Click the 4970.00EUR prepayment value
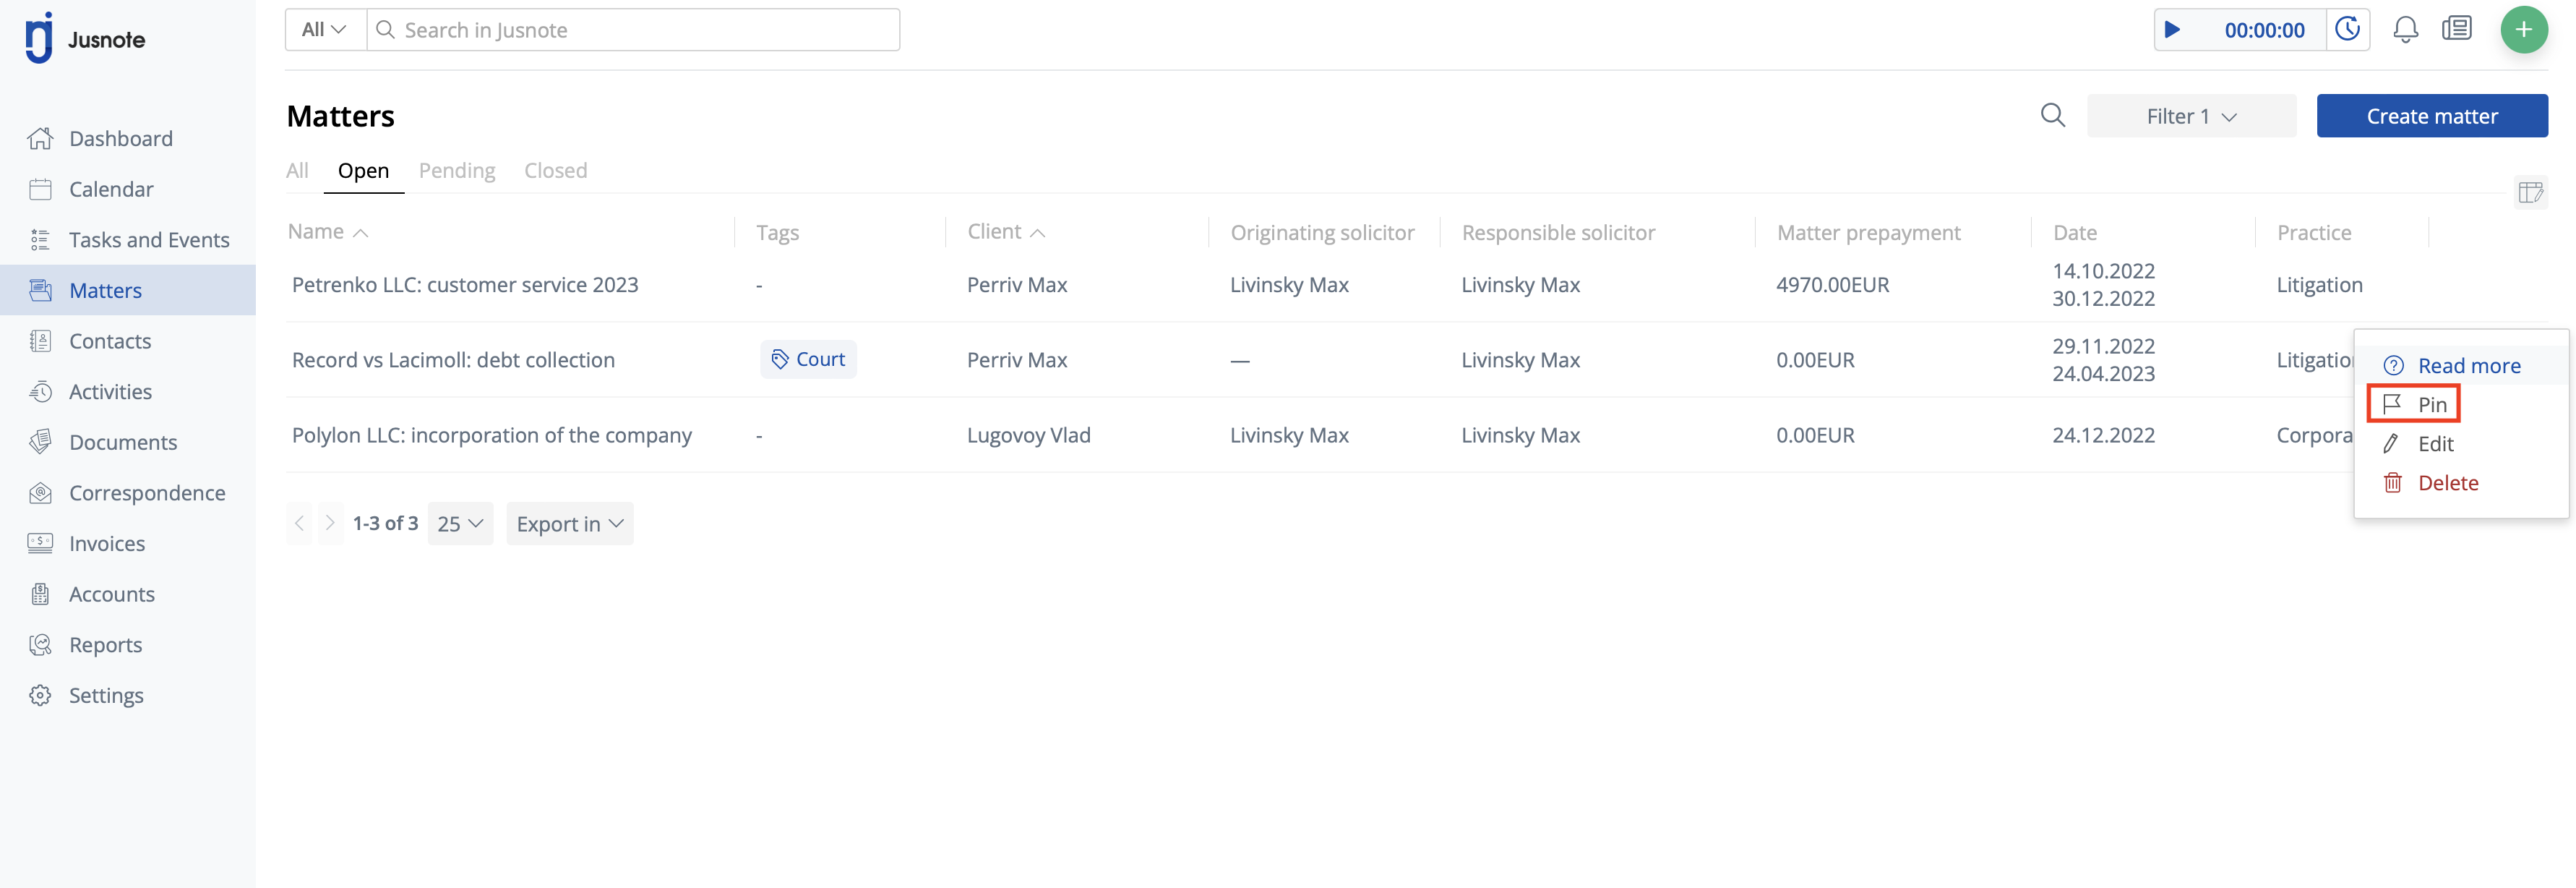The width and height of the screenshot is (2576, 888). tap(1833, 285)
